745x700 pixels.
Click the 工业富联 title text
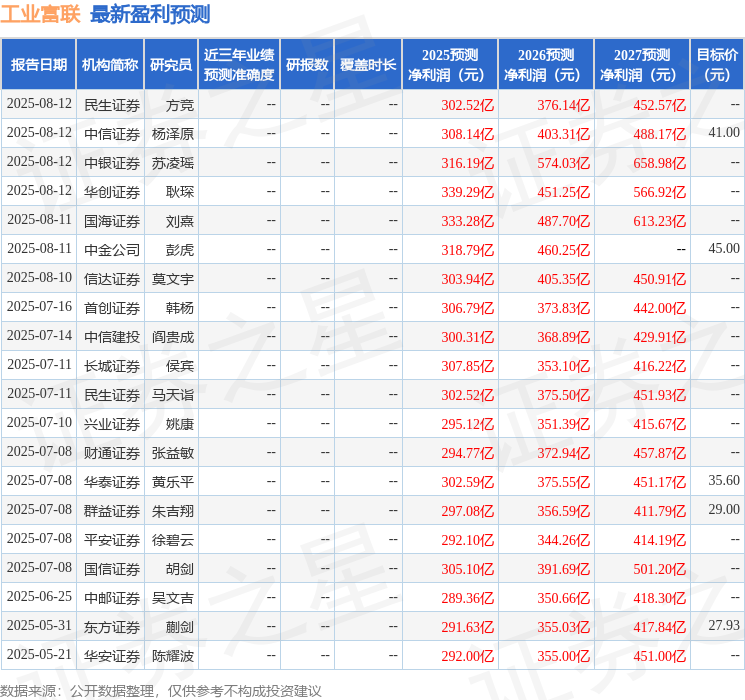click(40, 14)
